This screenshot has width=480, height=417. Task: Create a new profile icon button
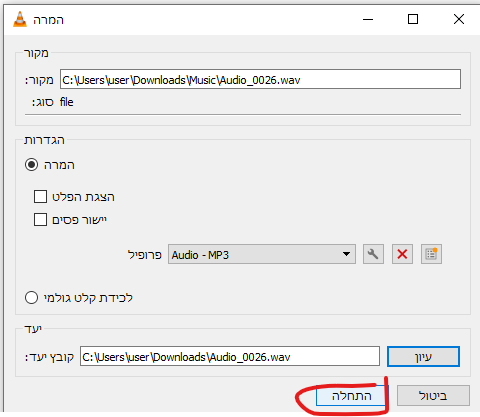431,254
